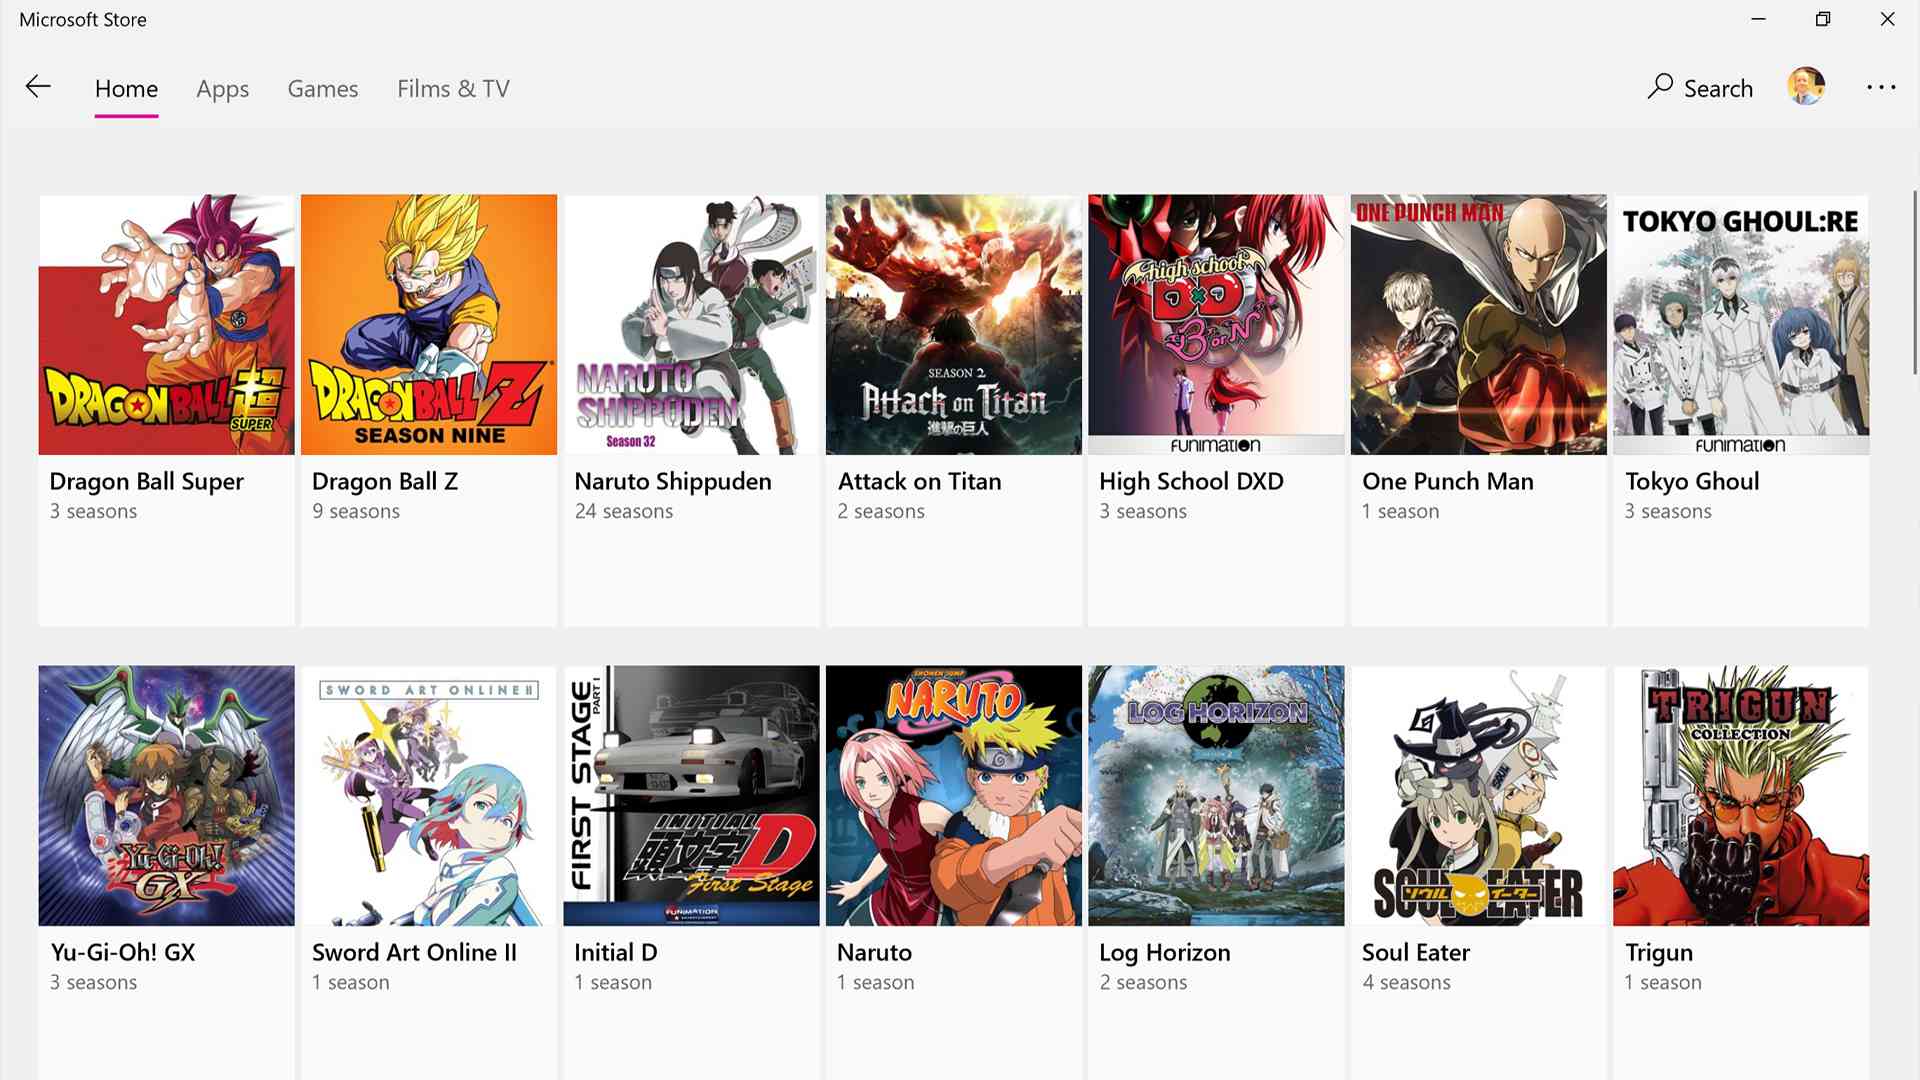Click the Apps navigation menu item

(x=222, y=88)
